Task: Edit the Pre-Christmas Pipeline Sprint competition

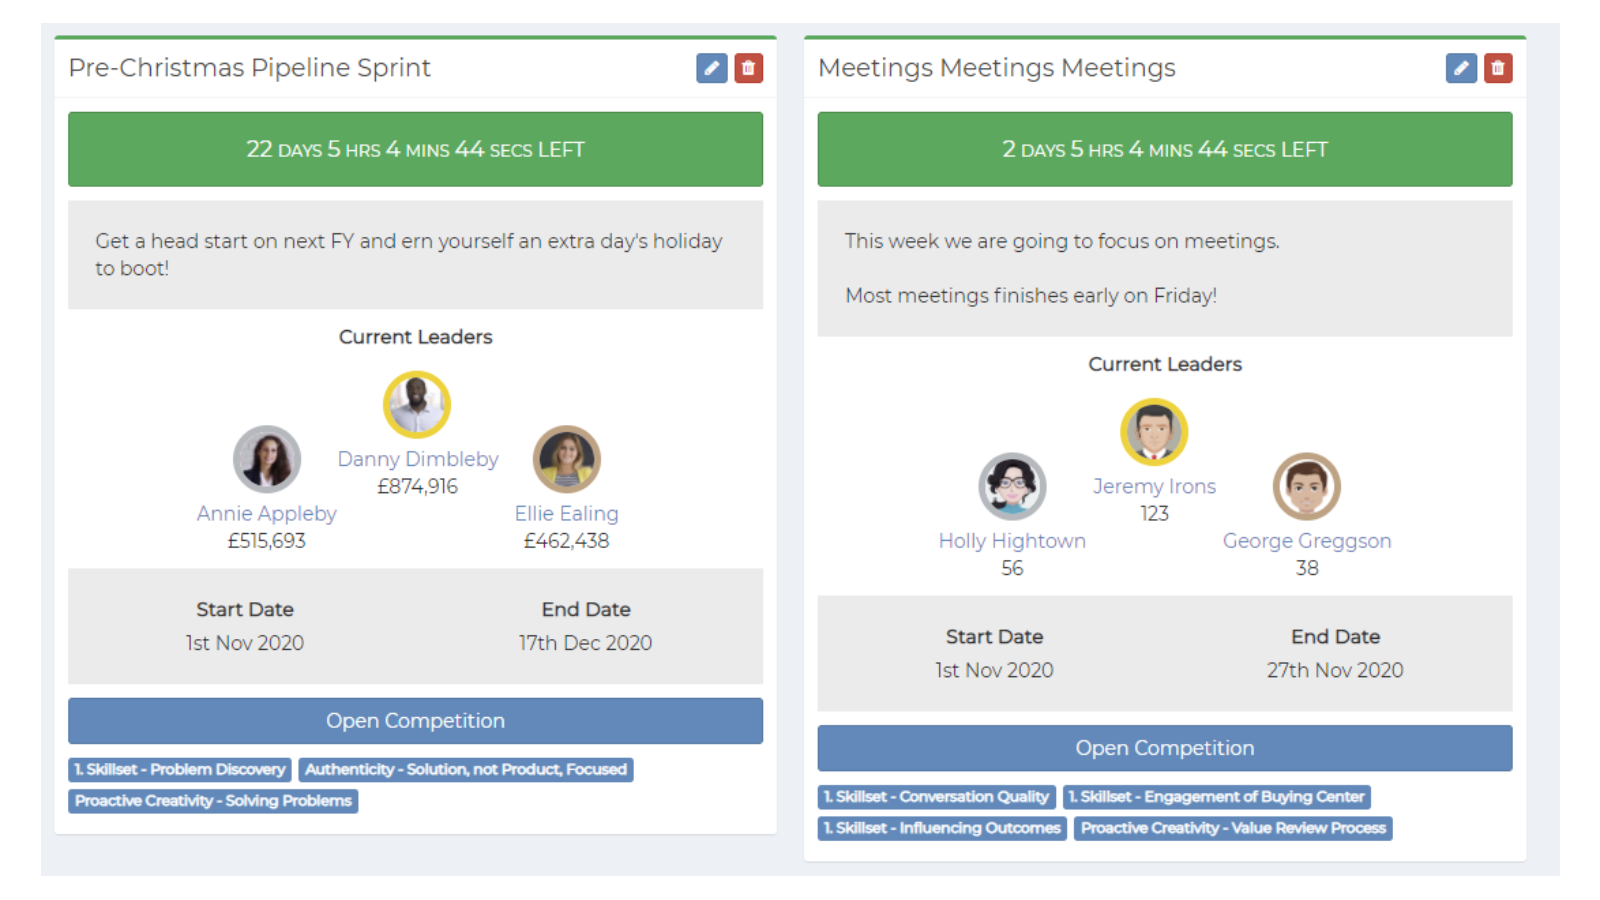Action: pyautogui.click(x=711, y=68)
